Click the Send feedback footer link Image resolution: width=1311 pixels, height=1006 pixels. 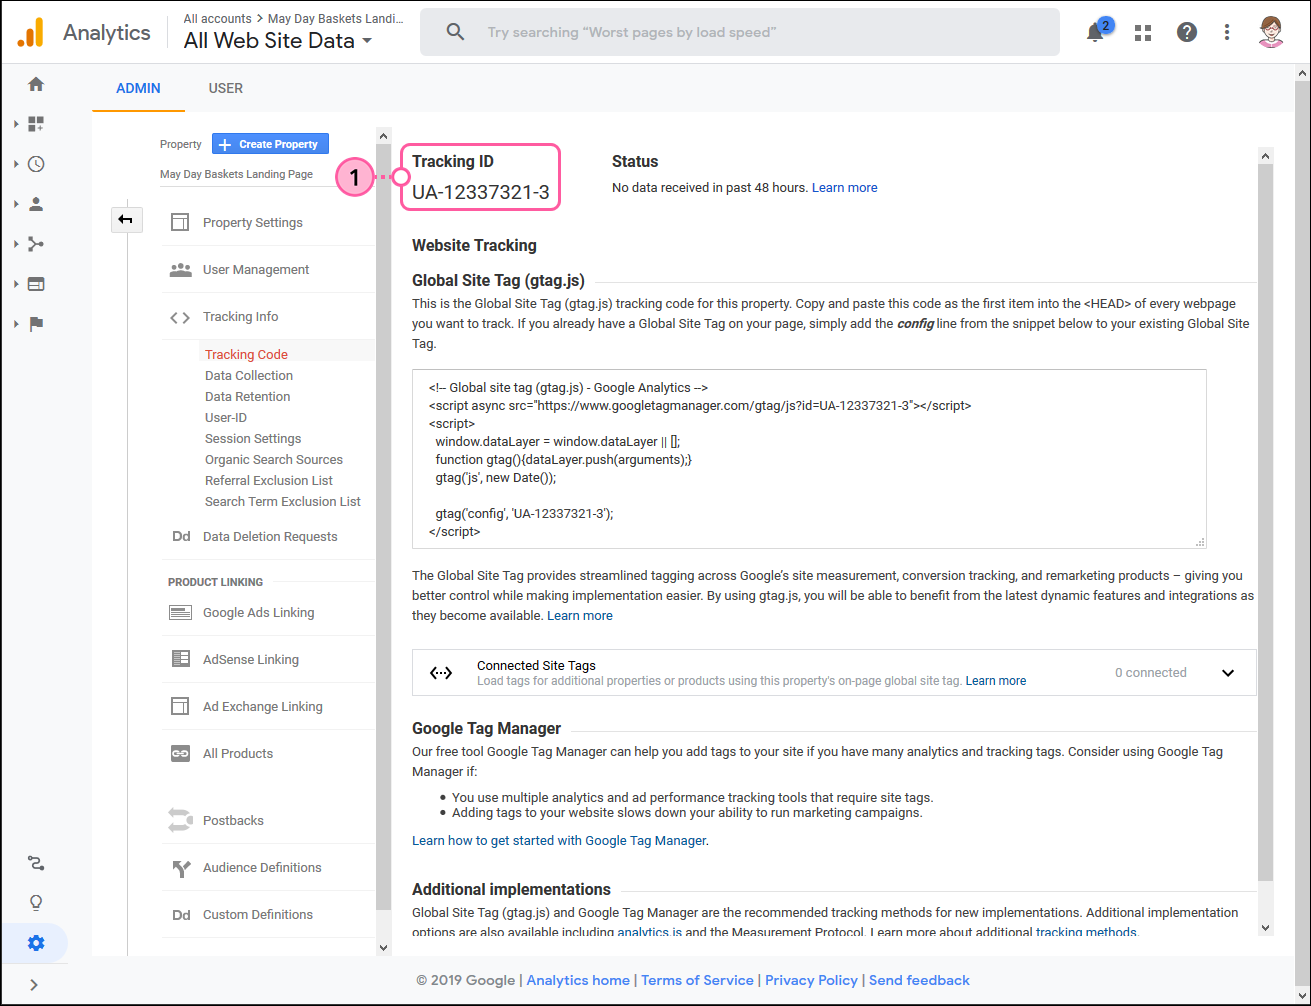919,980
